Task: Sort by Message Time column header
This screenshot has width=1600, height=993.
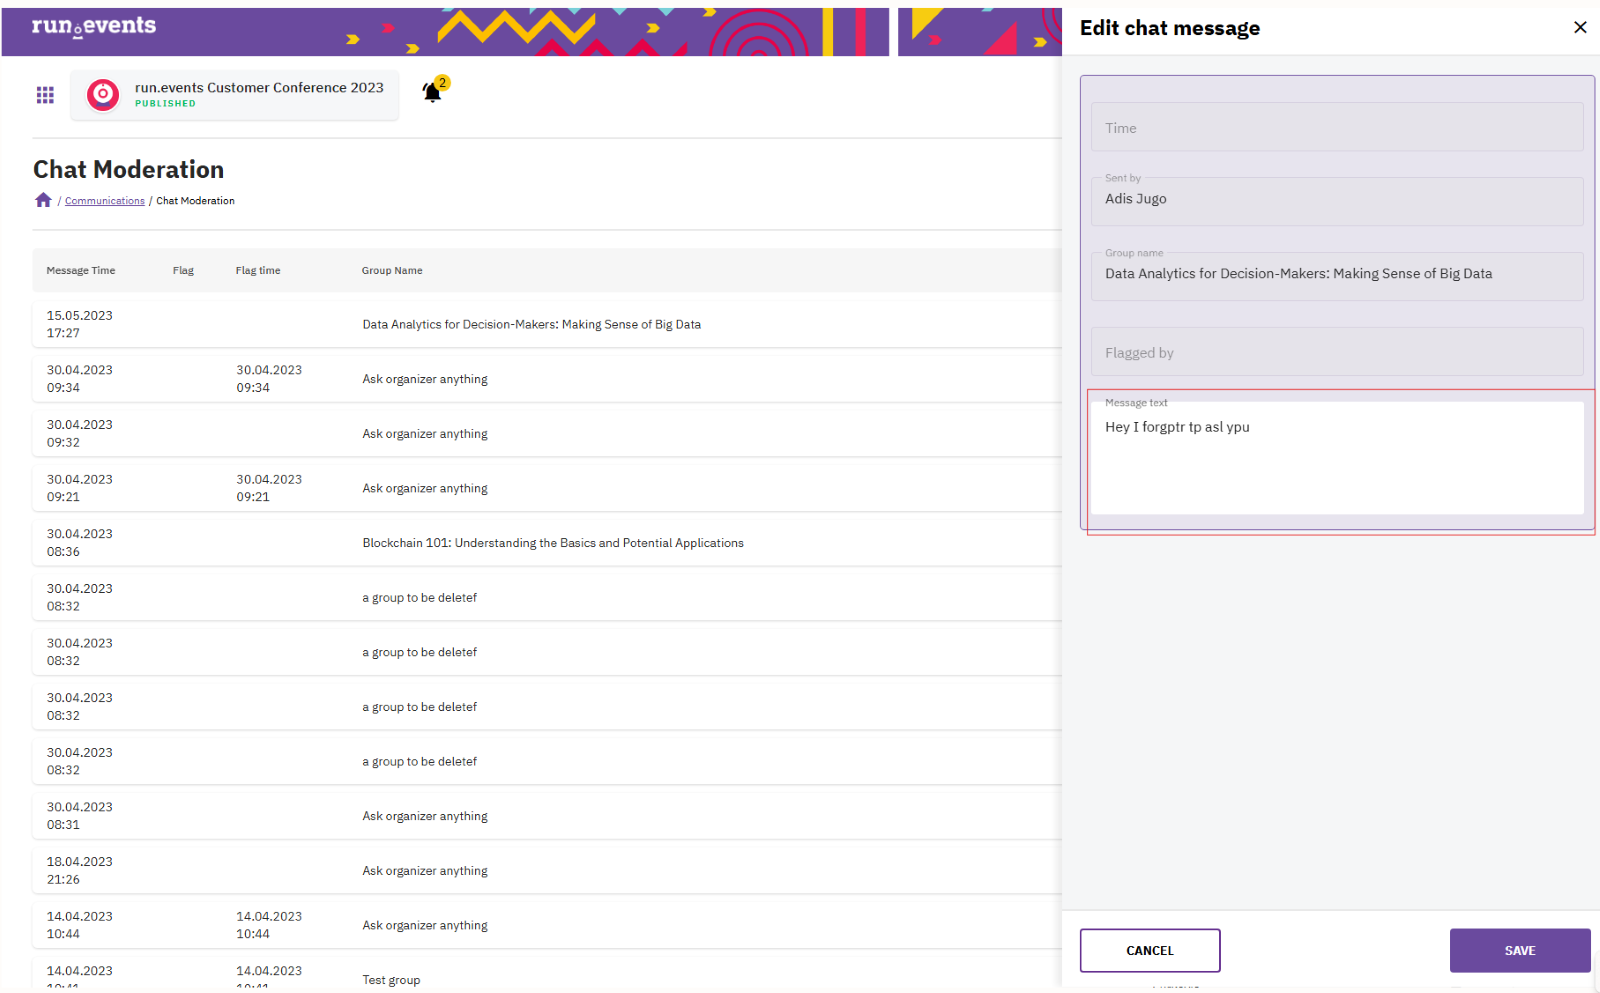Action: (x=81, y=271)
